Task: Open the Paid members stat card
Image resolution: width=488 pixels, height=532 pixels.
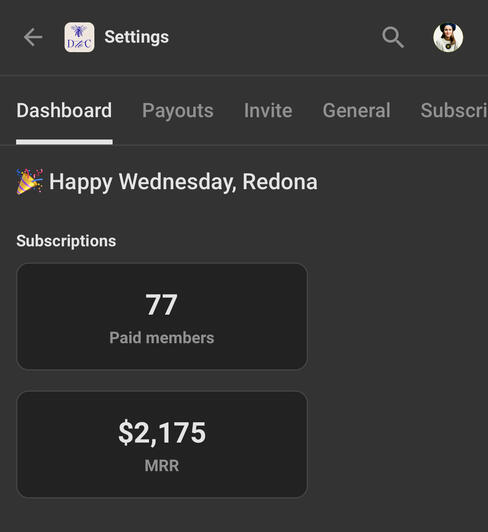Action: 162,316
